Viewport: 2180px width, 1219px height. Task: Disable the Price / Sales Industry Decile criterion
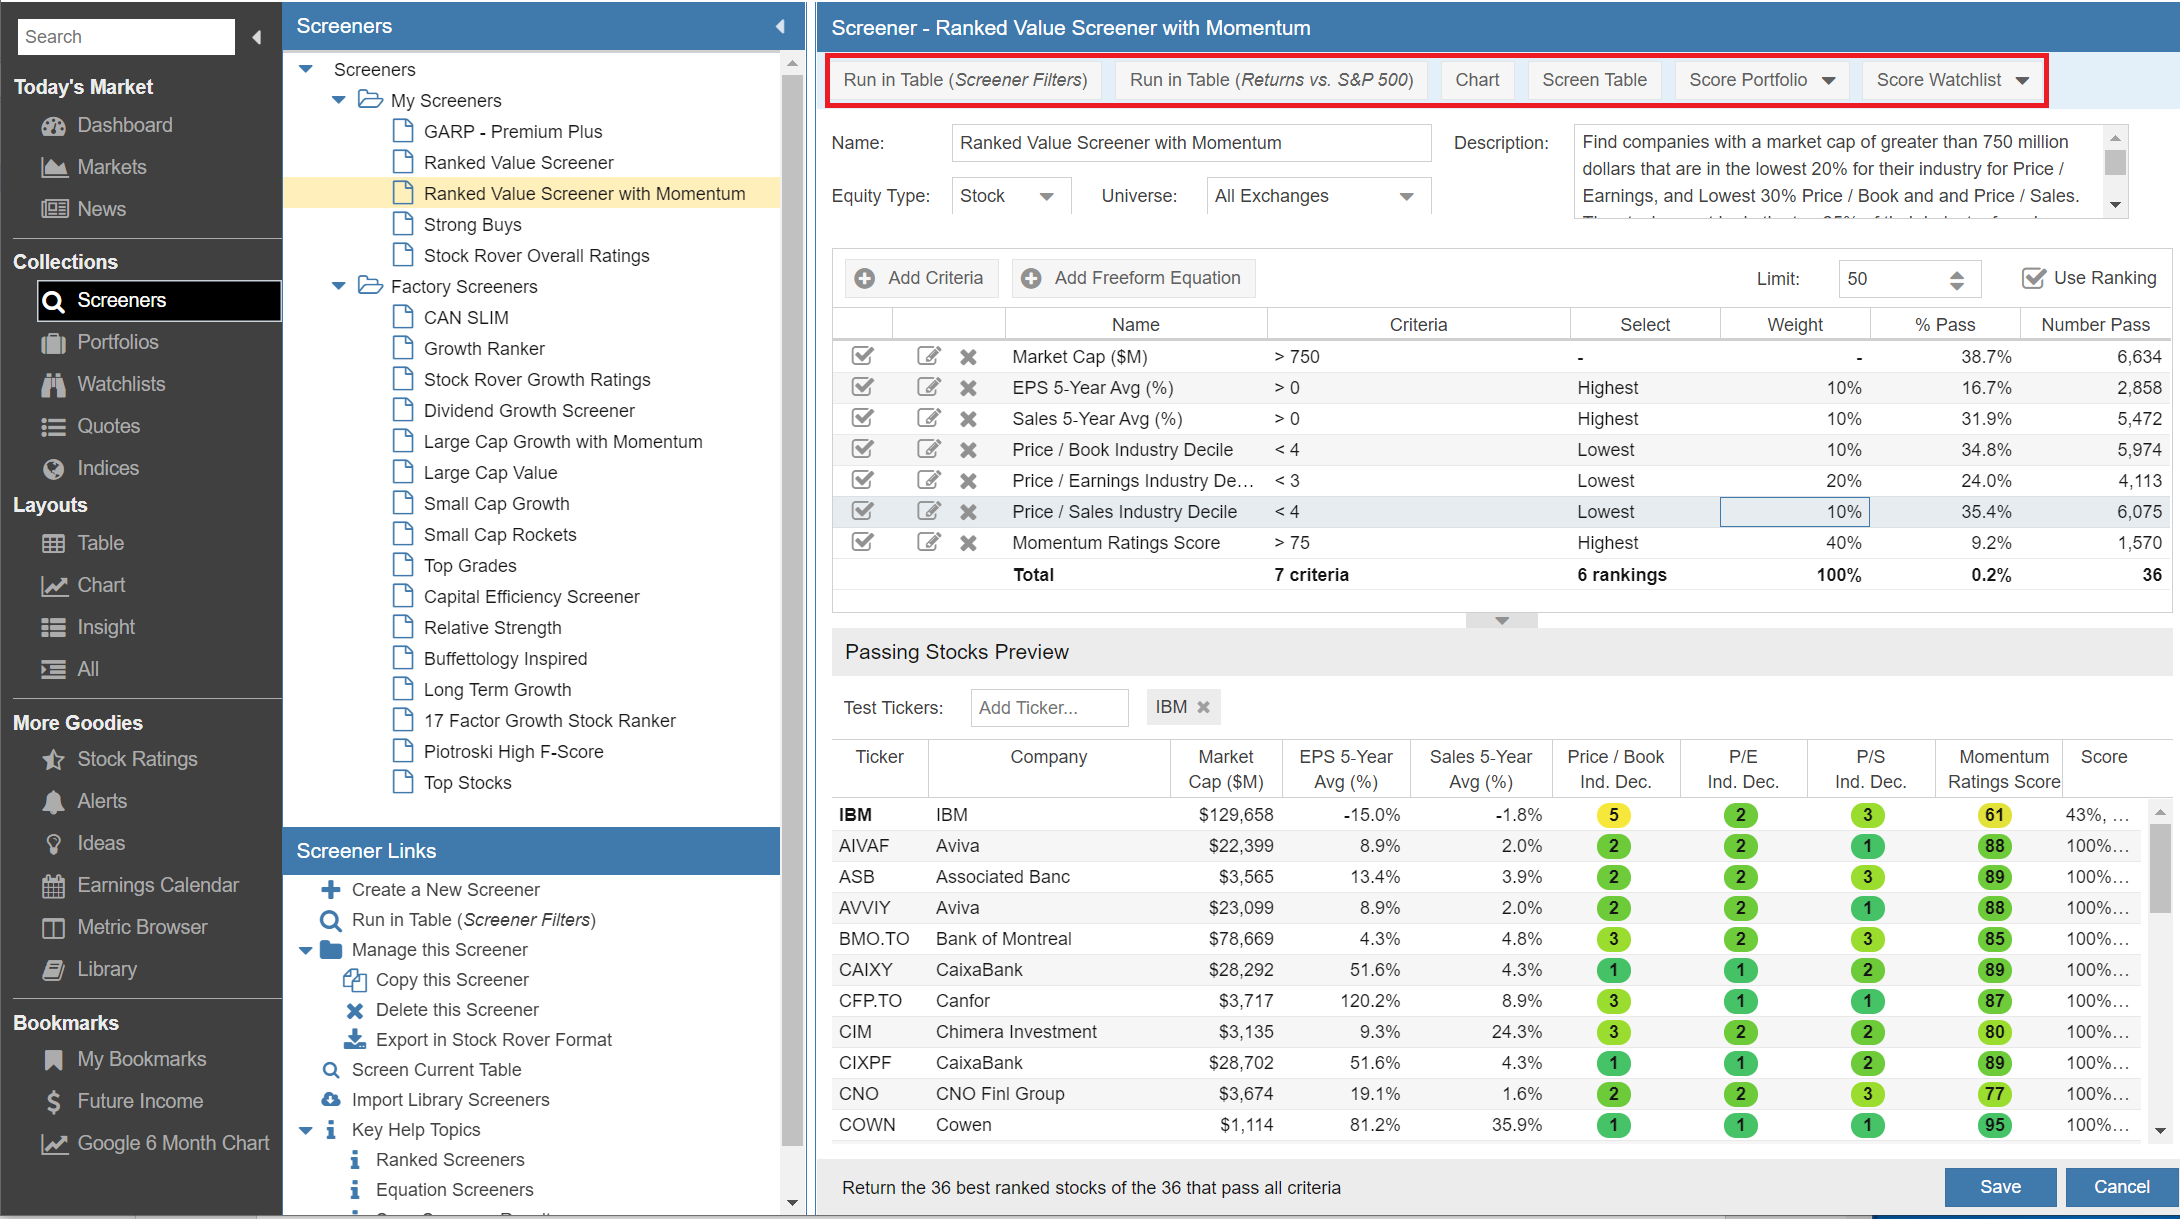862,512
